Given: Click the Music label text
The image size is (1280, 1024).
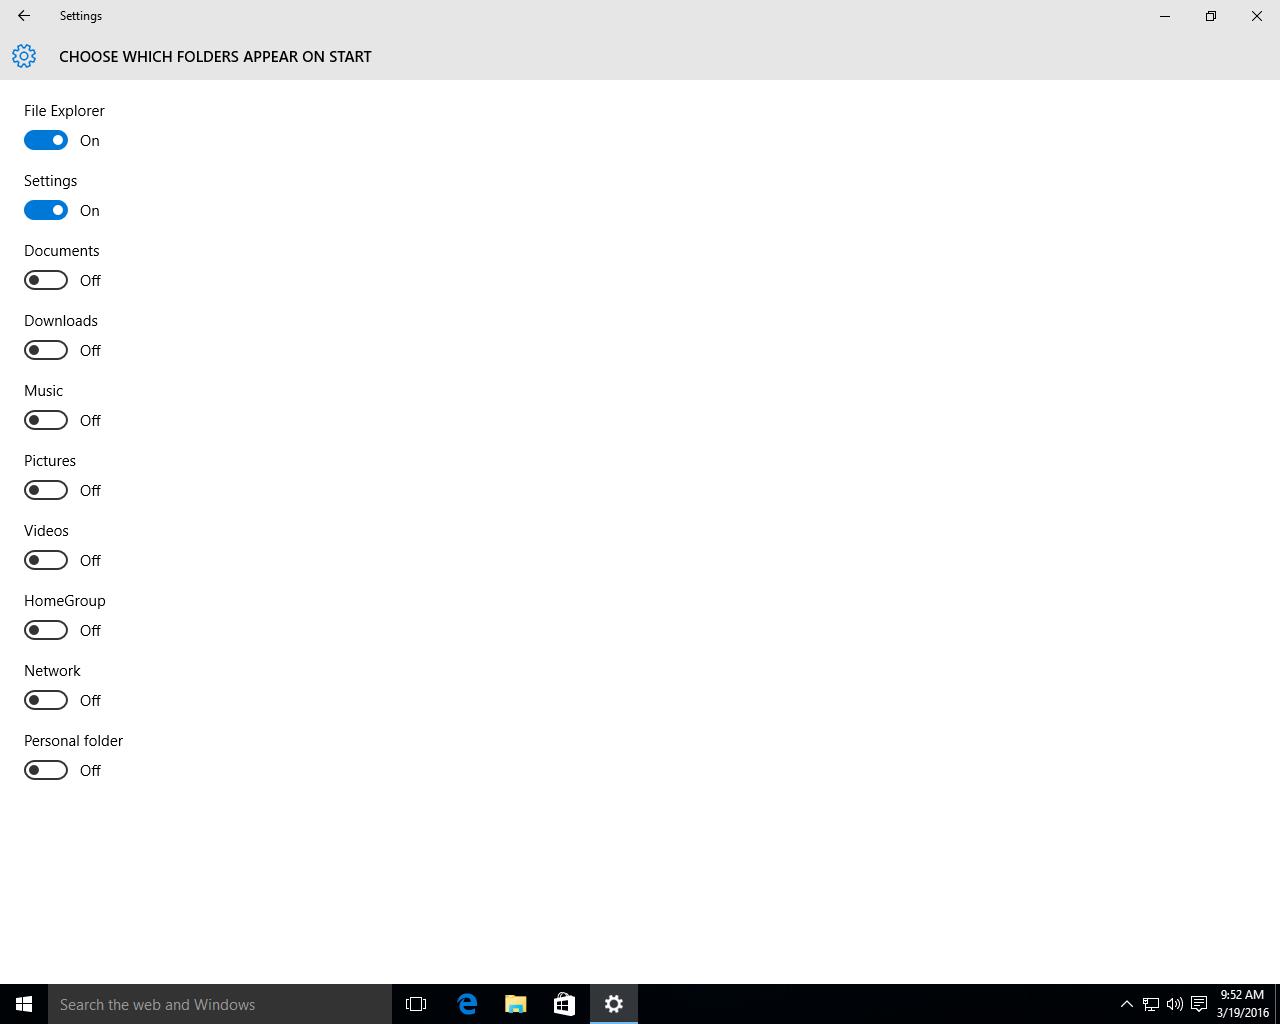Looking at the screenshot, I should (43, 391).
